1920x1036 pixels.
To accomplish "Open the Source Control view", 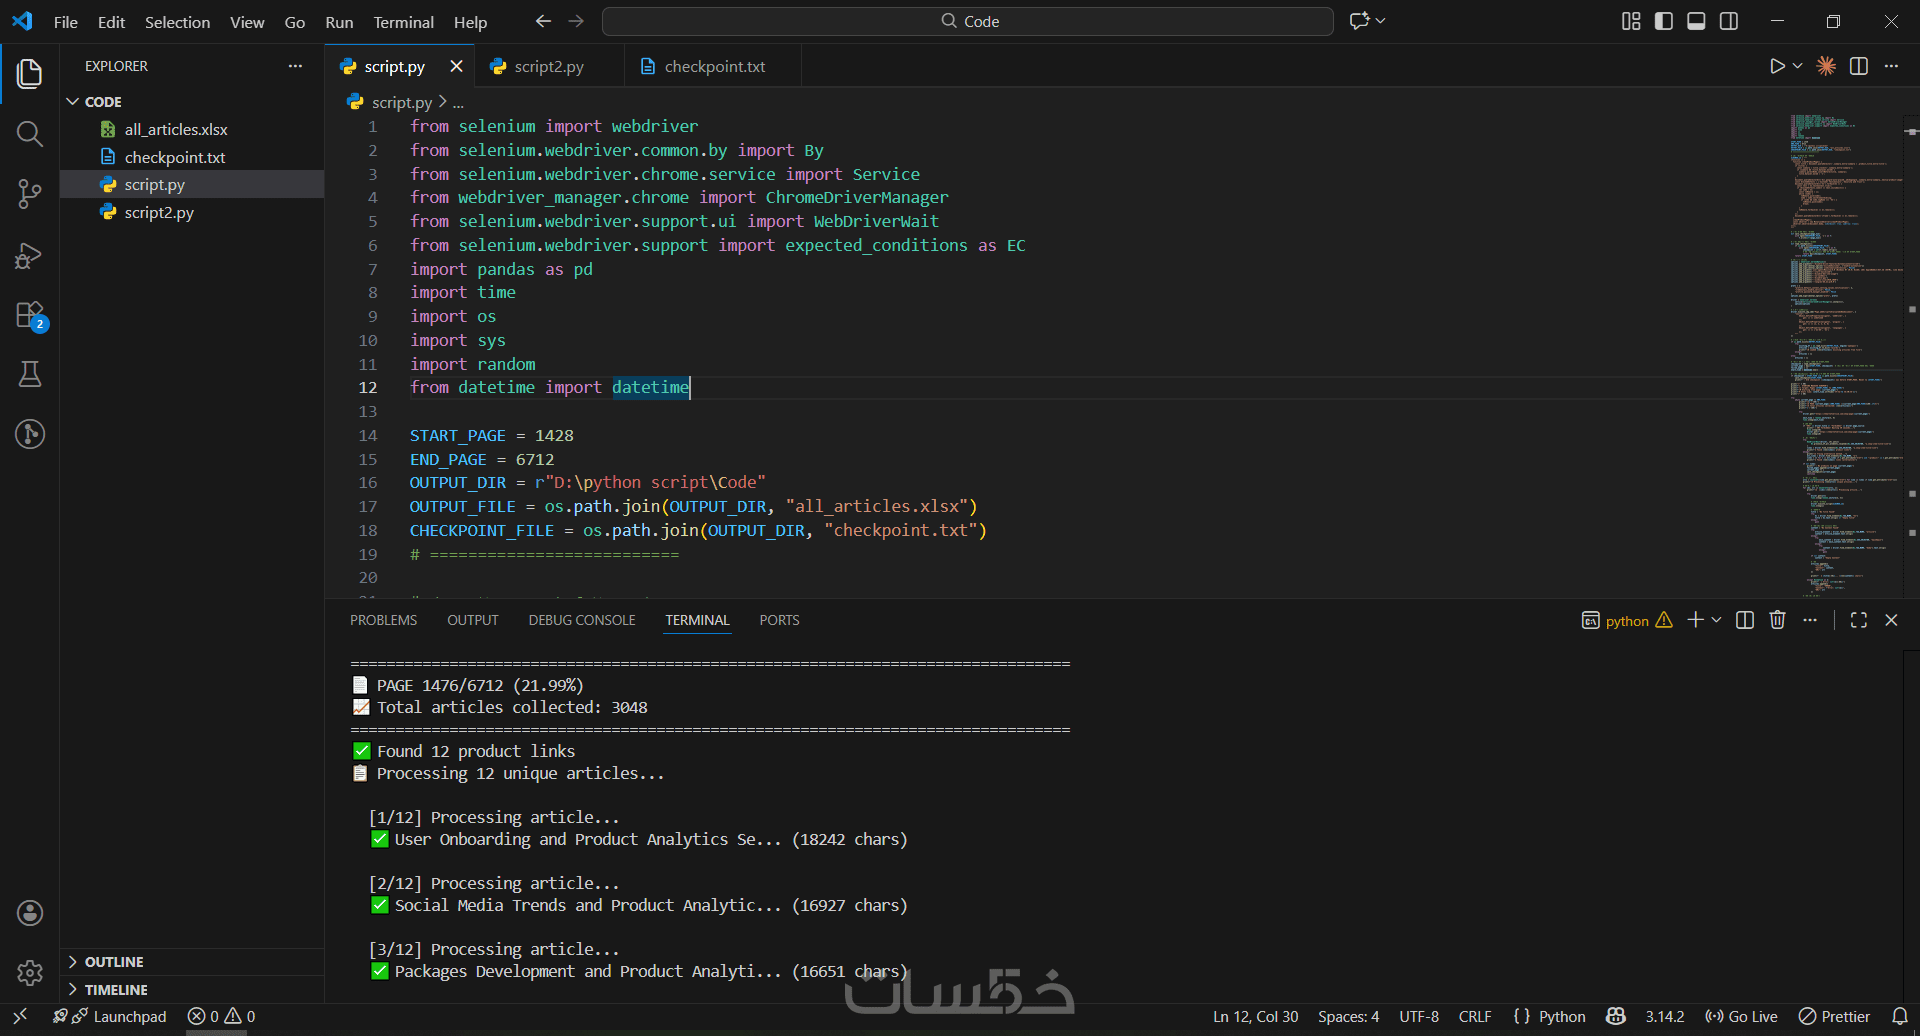I will pyautogui.click(x=30, y=194).
